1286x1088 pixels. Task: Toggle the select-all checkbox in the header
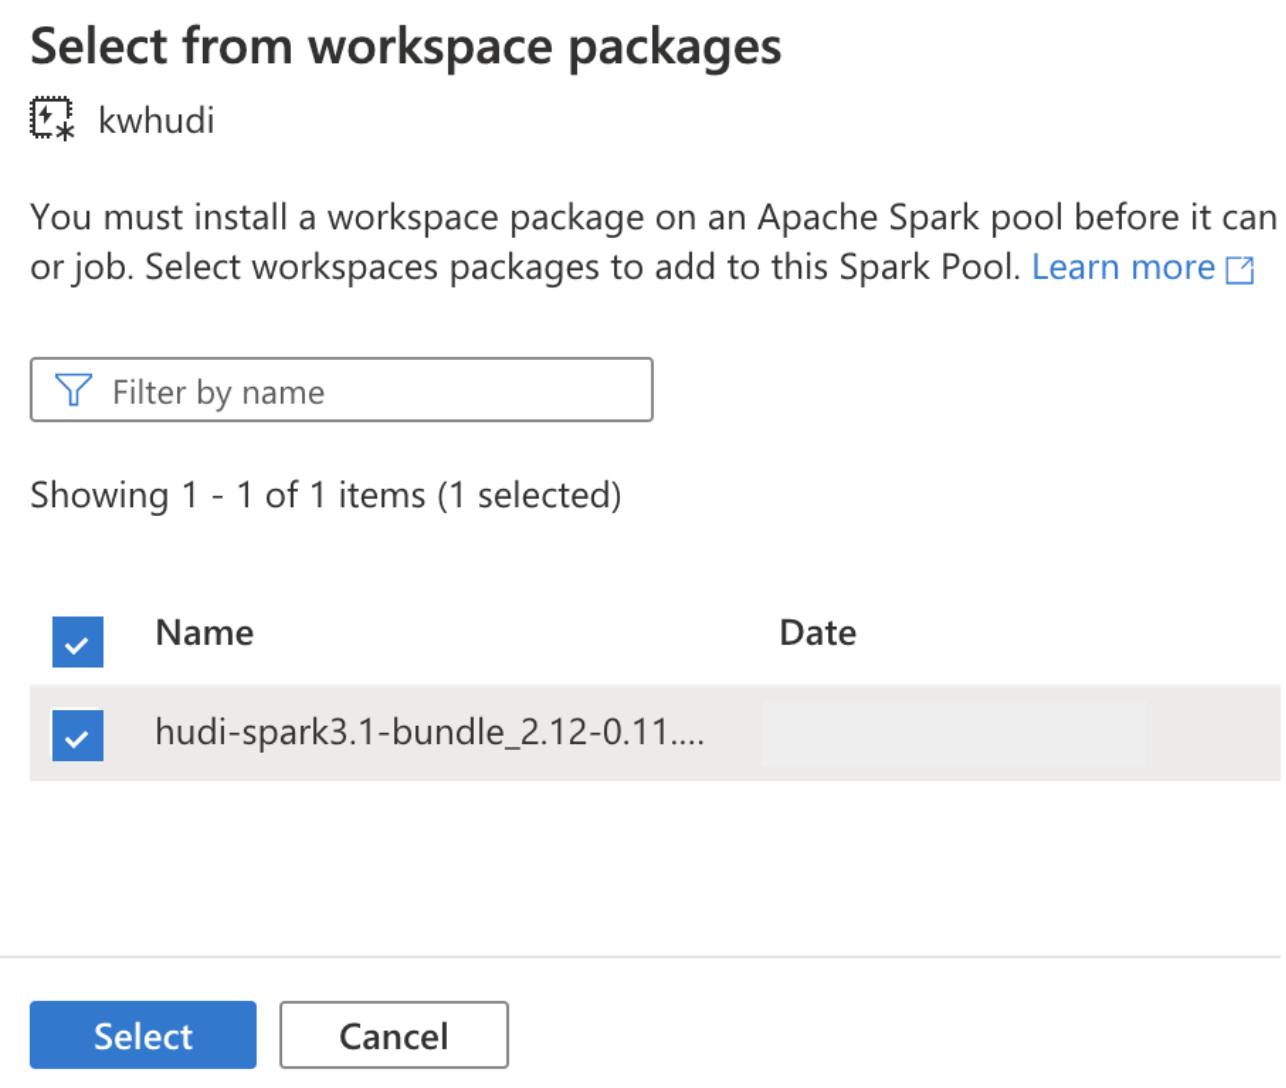click(78, 642)
